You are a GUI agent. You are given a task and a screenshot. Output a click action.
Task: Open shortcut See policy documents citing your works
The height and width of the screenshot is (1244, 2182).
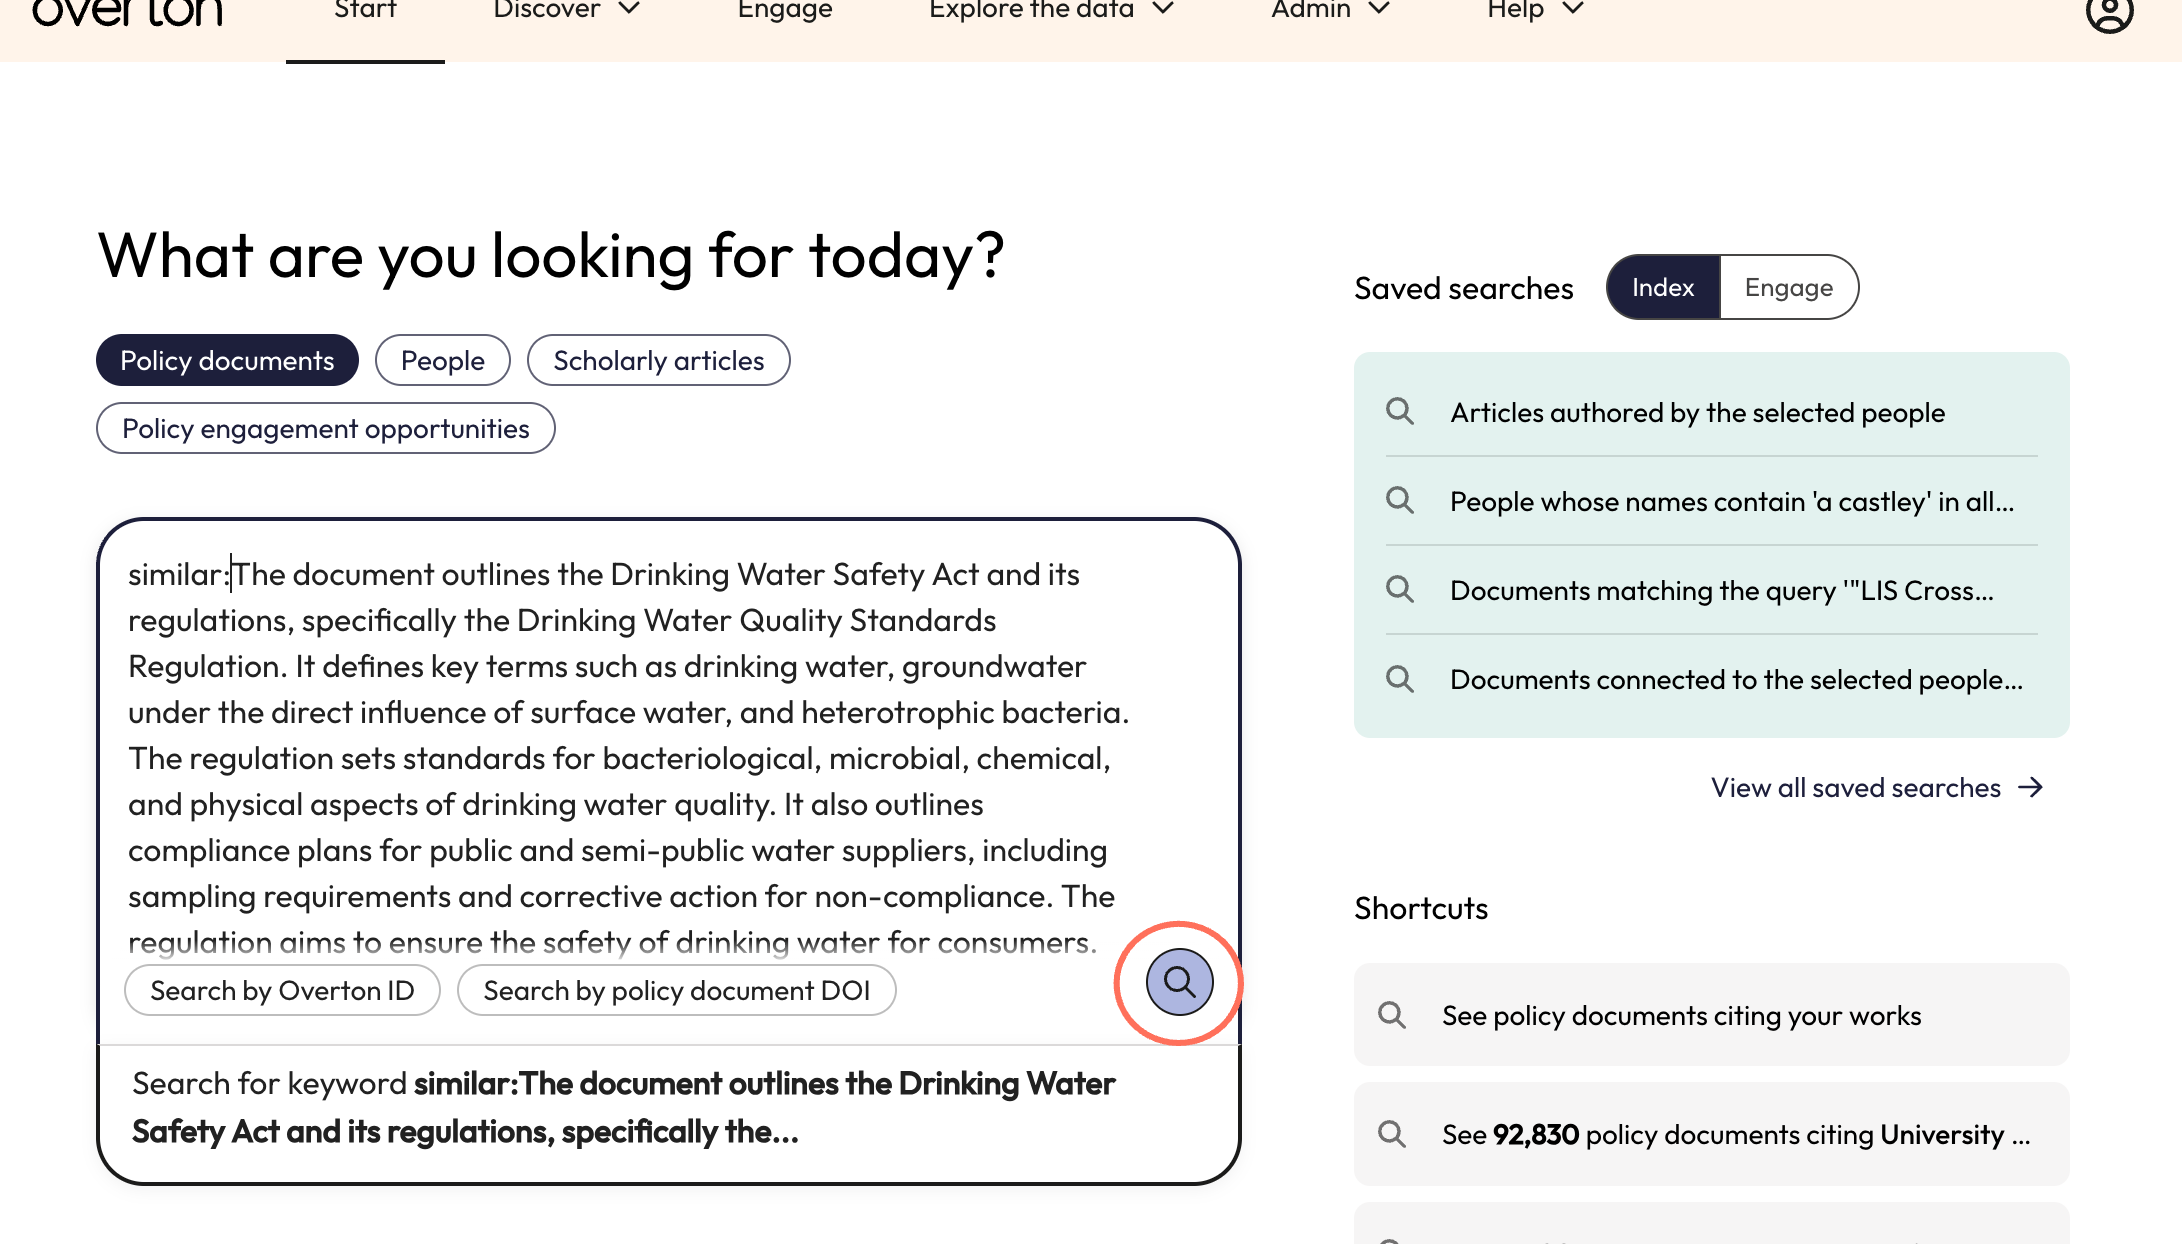[1711, 1015]
